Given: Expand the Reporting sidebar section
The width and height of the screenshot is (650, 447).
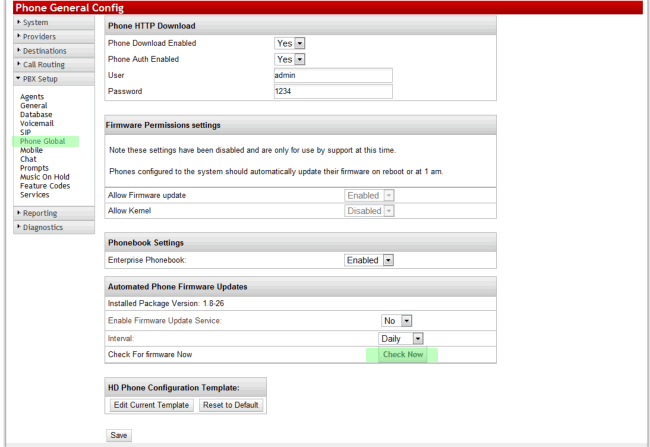Looking at the screenshot, I should (54, 213).
